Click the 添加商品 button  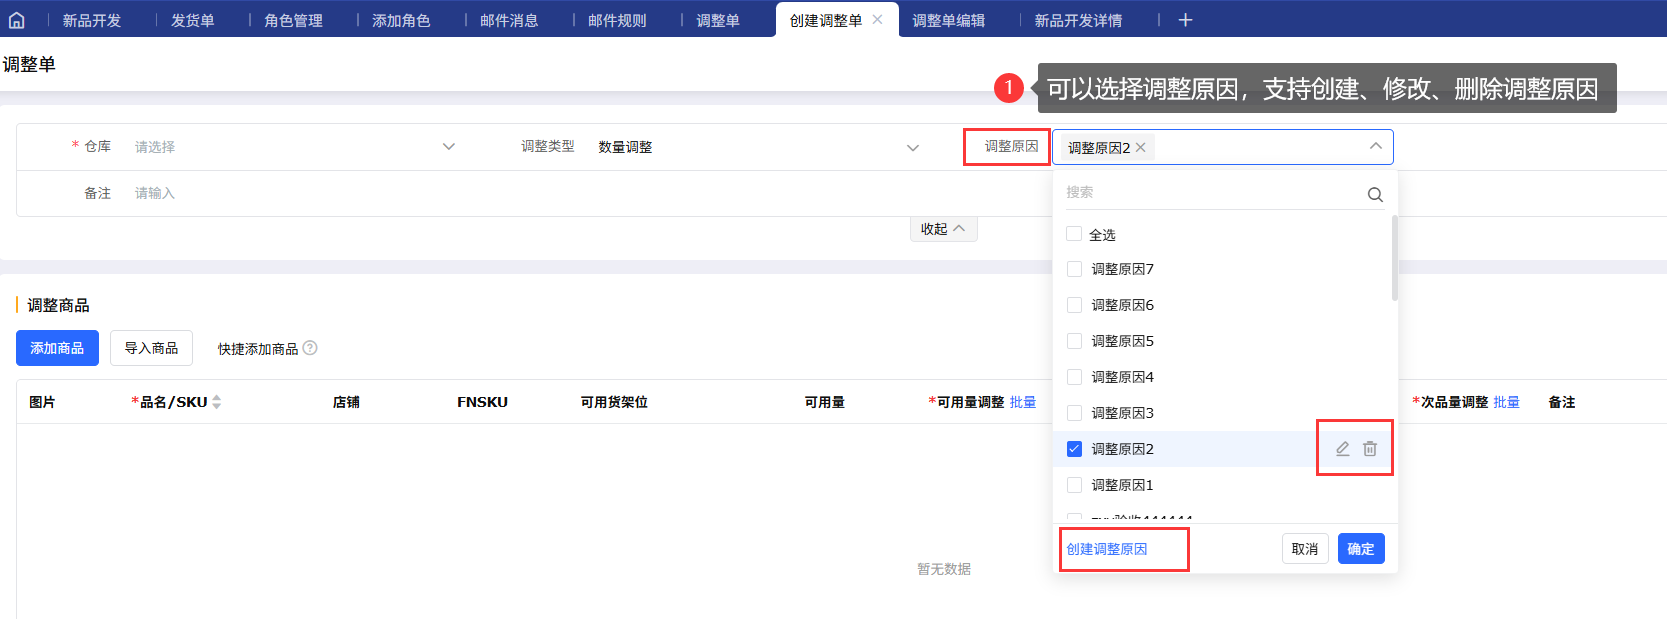point(57,348)
